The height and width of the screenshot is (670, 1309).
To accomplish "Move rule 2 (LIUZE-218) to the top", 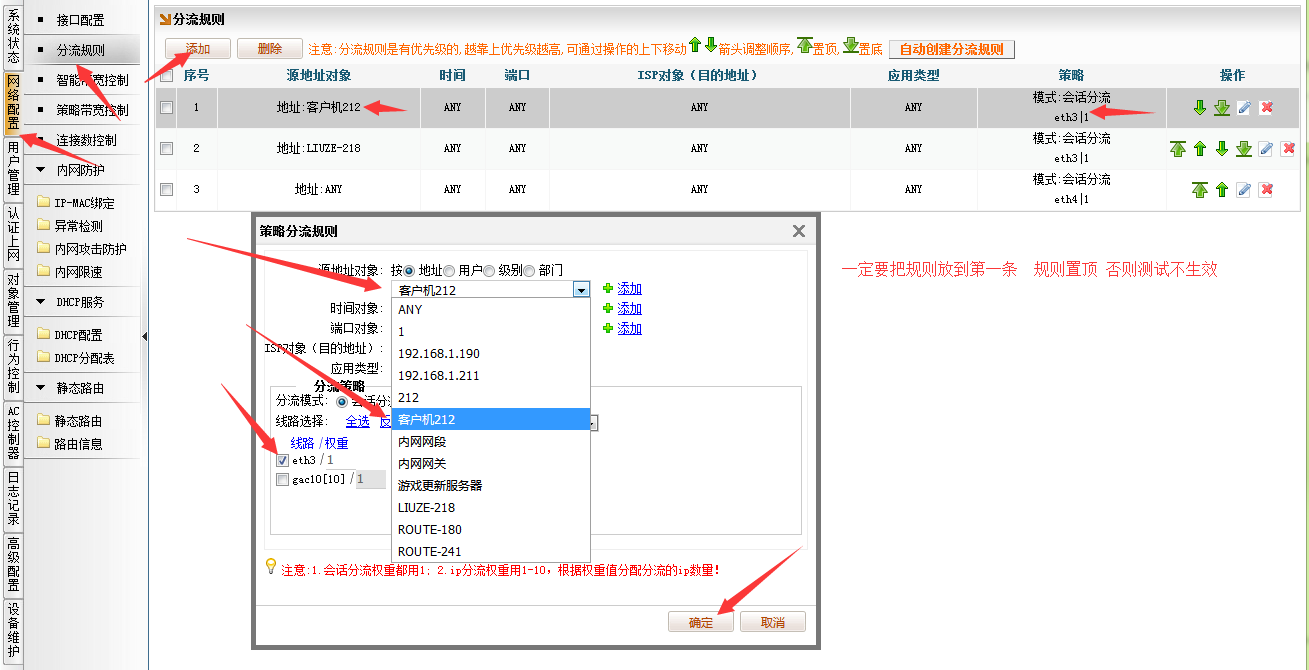I will point(1178,149).
